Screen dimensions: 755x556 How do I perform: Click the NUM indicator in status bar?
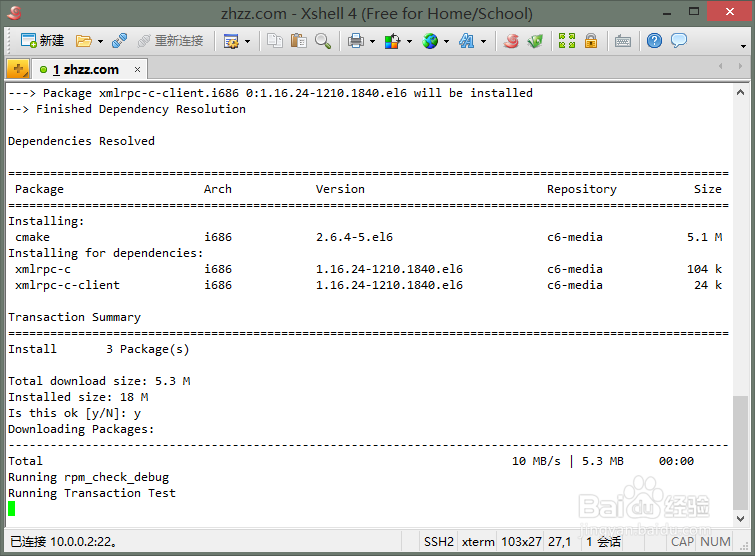coord(715,542)
